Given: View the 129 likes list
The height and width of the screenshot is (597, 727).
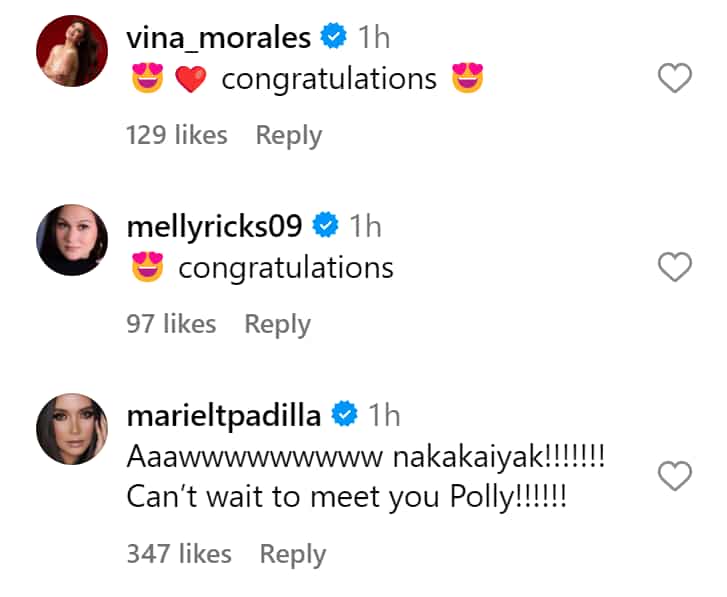Looking at the screenshot, I should coord(177,135).
